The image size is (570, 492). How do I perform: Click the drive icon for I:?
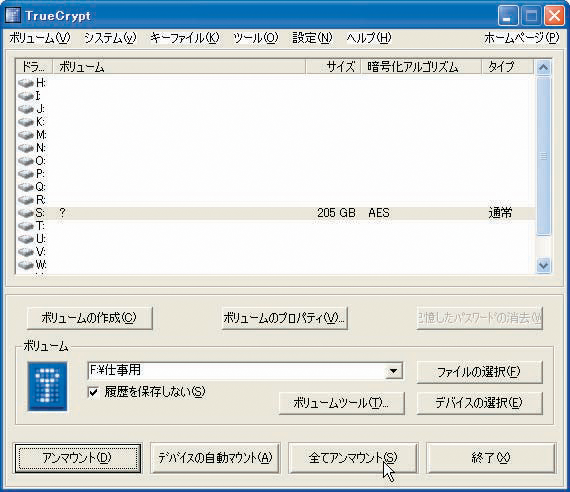click(x=25, y=96)
